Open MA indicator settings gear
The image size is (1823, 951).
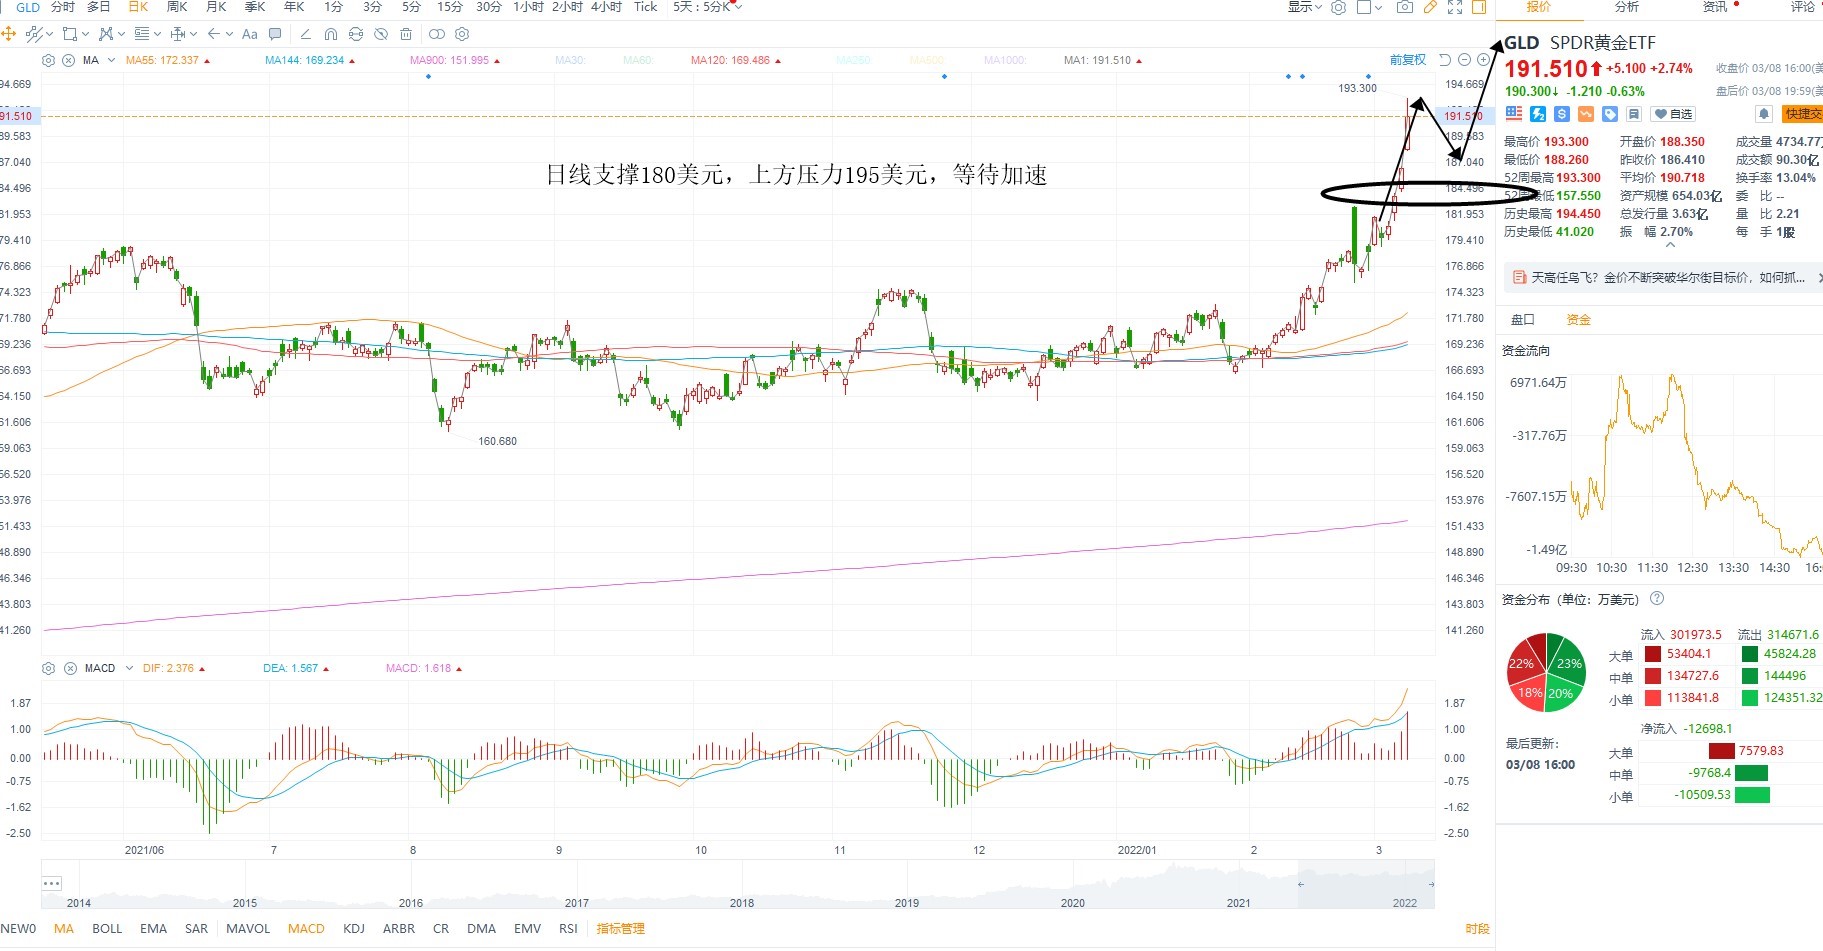48,60
